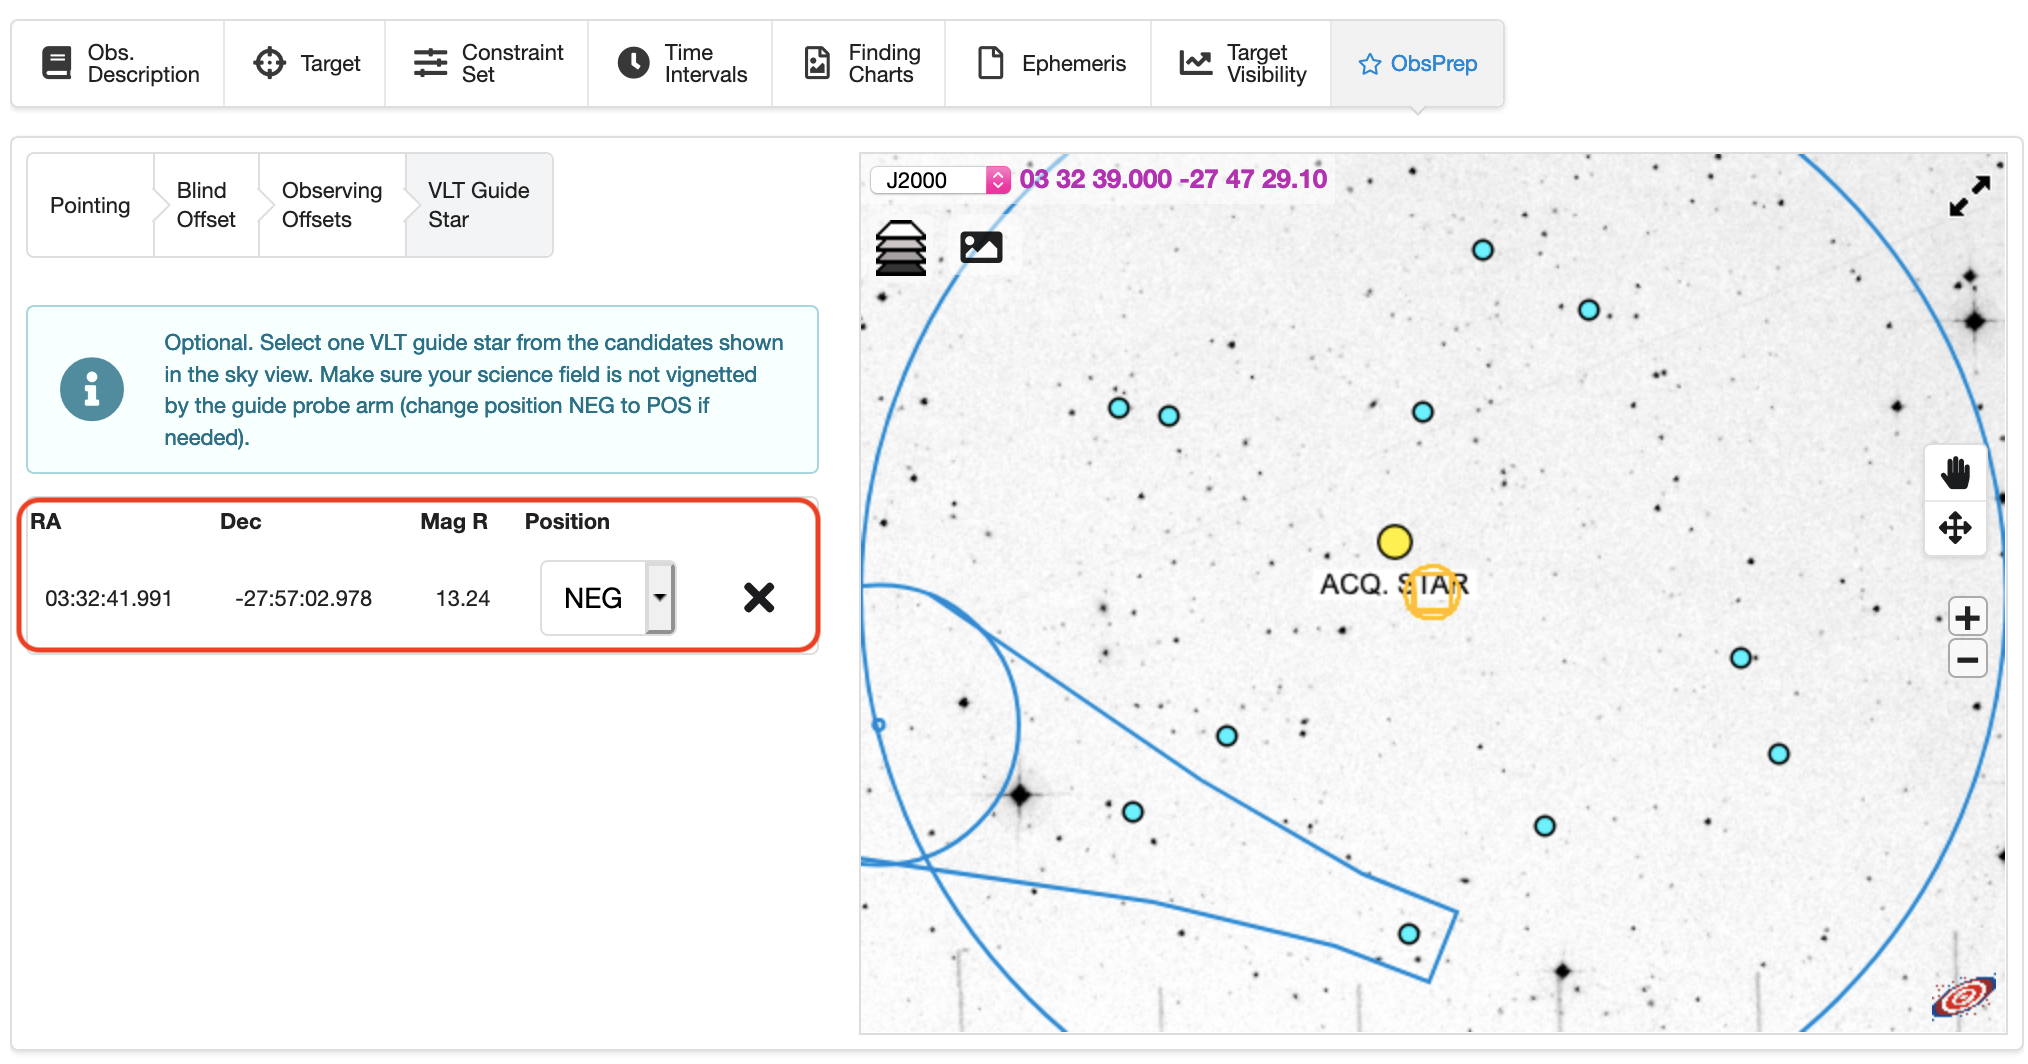This screenshot has height=1064, width=2028.
Task: Expand sky view to fullscreen
Action: (x=1970, y=196)
